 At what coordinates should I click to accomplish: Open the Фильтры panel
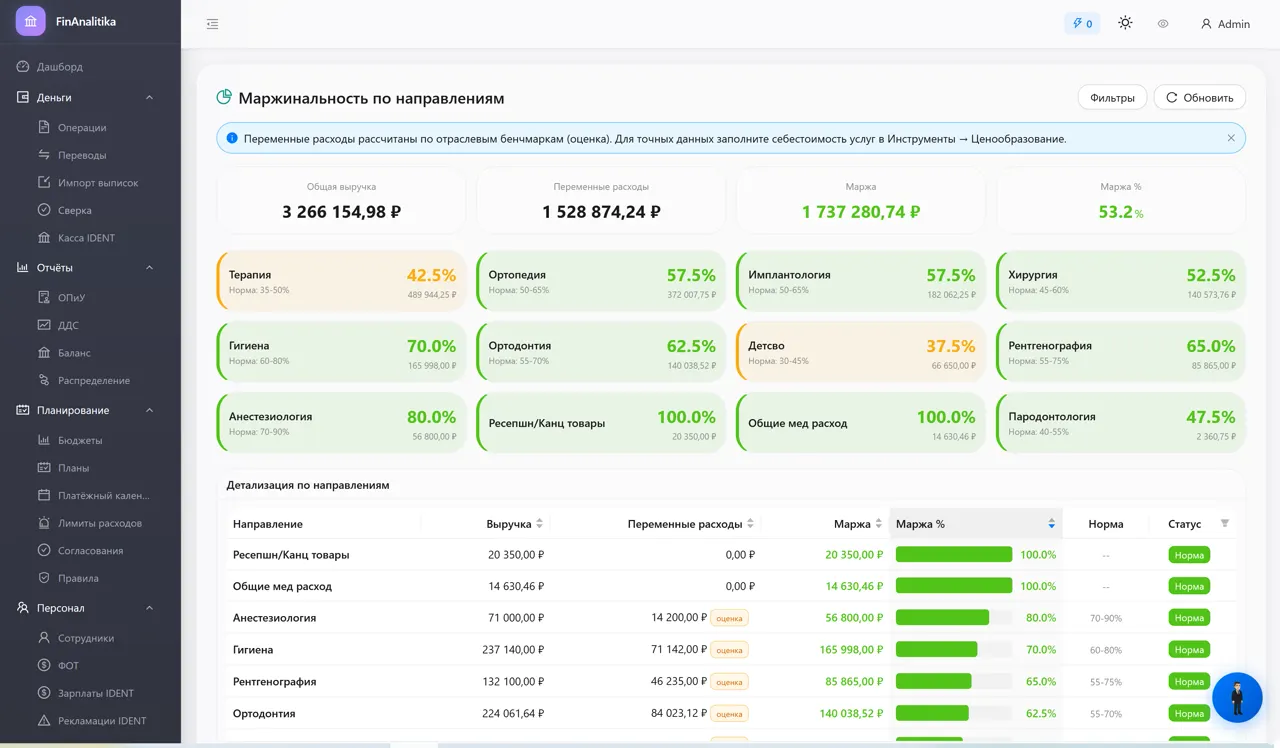1112,98
